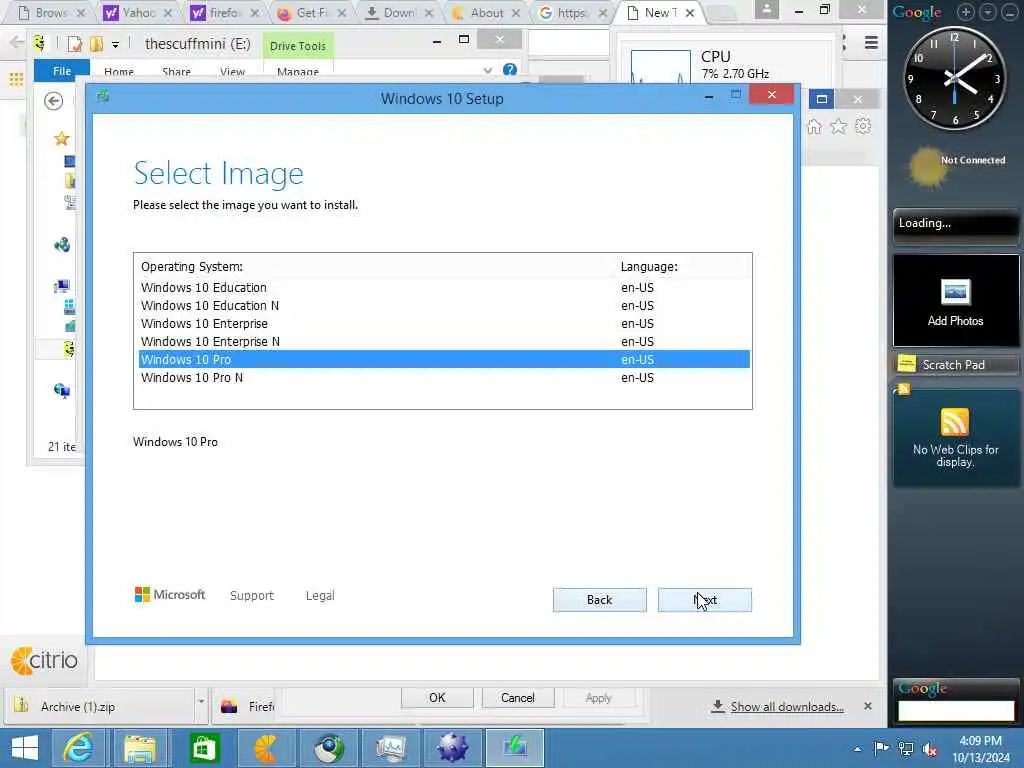Click the muted volume tray icon
This screenshot has width=1024, height=768.
click(x=929, y=749)
